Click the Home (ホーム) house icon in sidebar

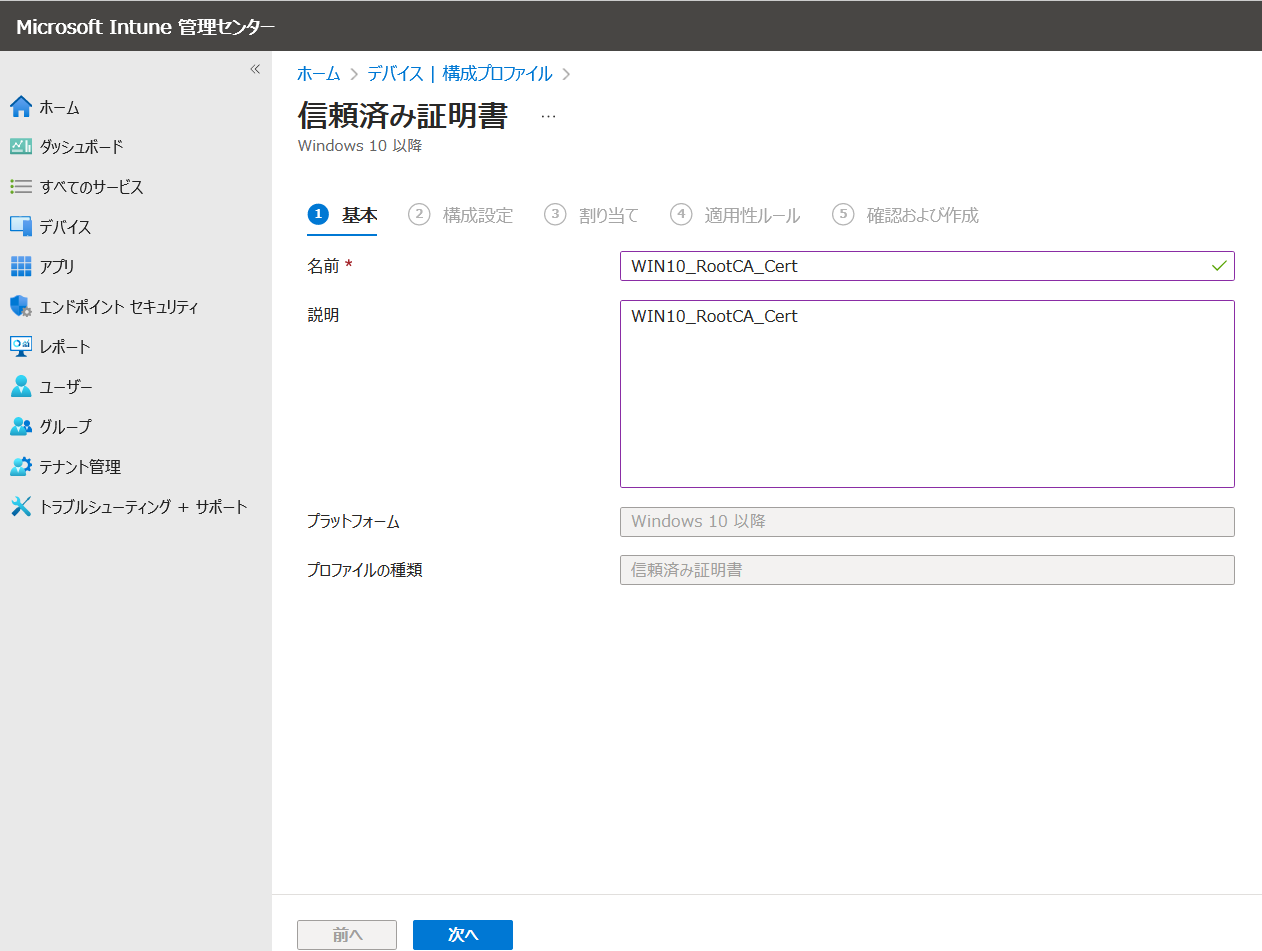point(21,107)
